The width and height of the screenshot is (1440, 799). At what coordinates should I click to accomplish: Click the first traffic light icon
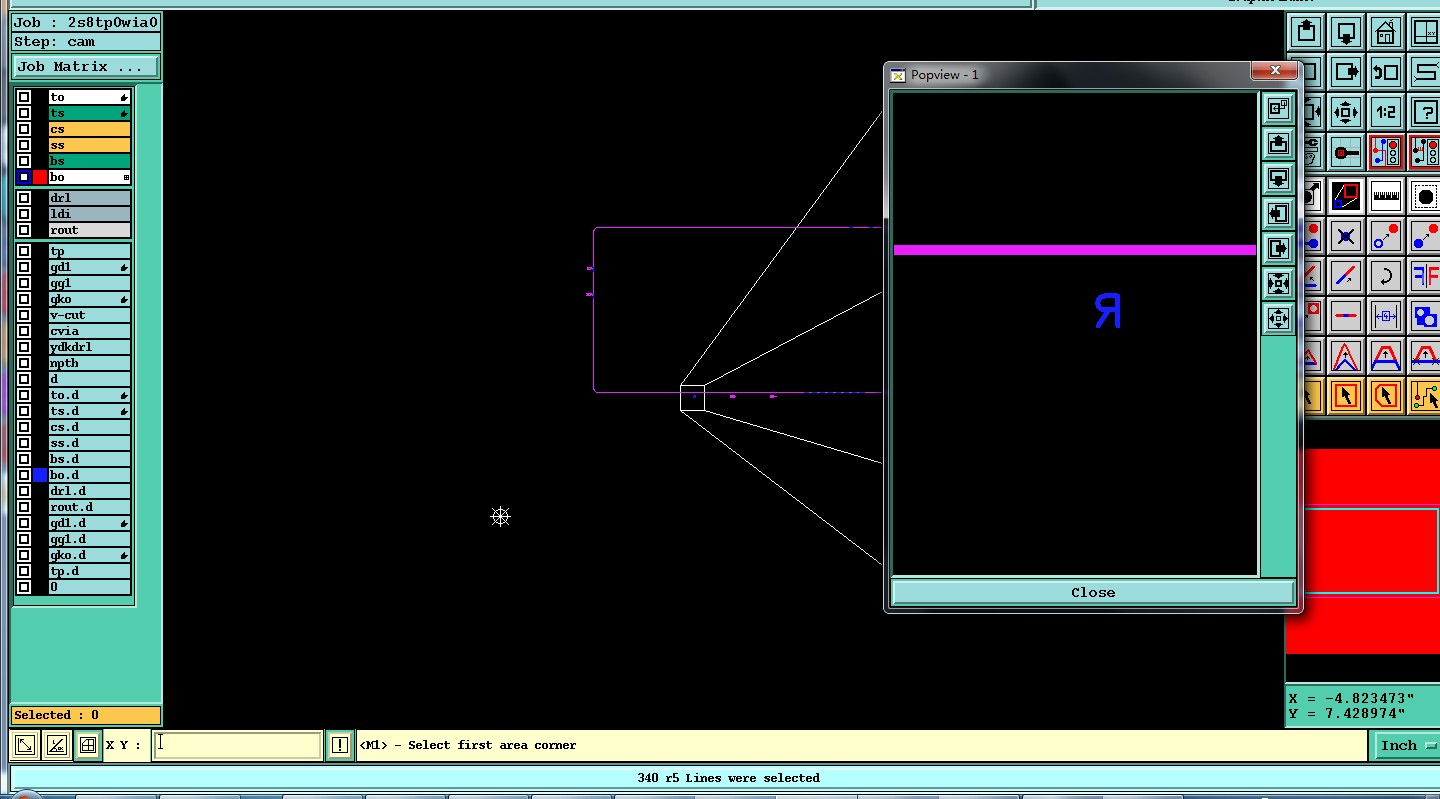click(1385, 152)
